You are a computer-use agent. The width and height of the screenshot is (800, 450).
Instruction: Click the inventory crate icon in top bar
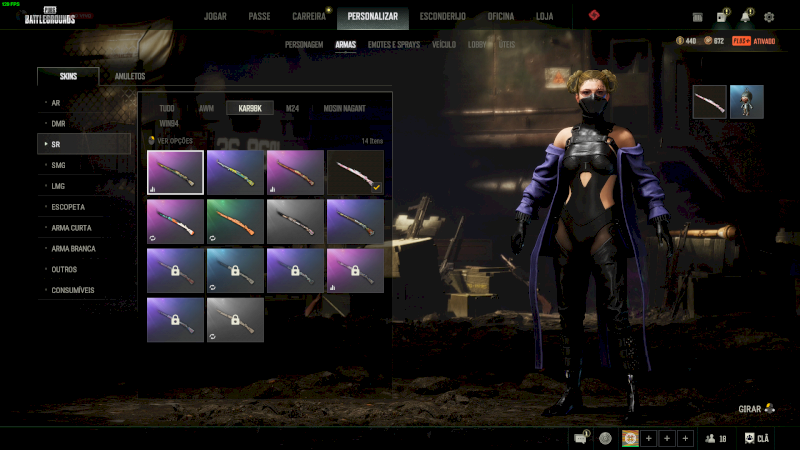coord(697,17)
